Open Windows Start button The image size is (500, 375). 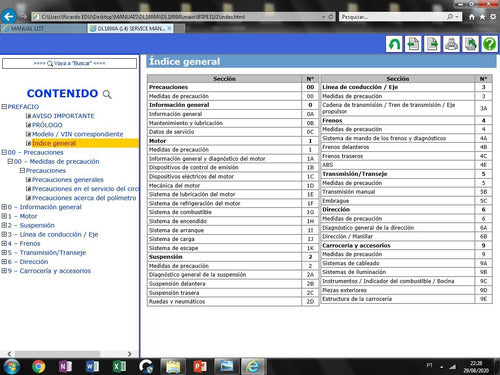(x=11, y=367)
